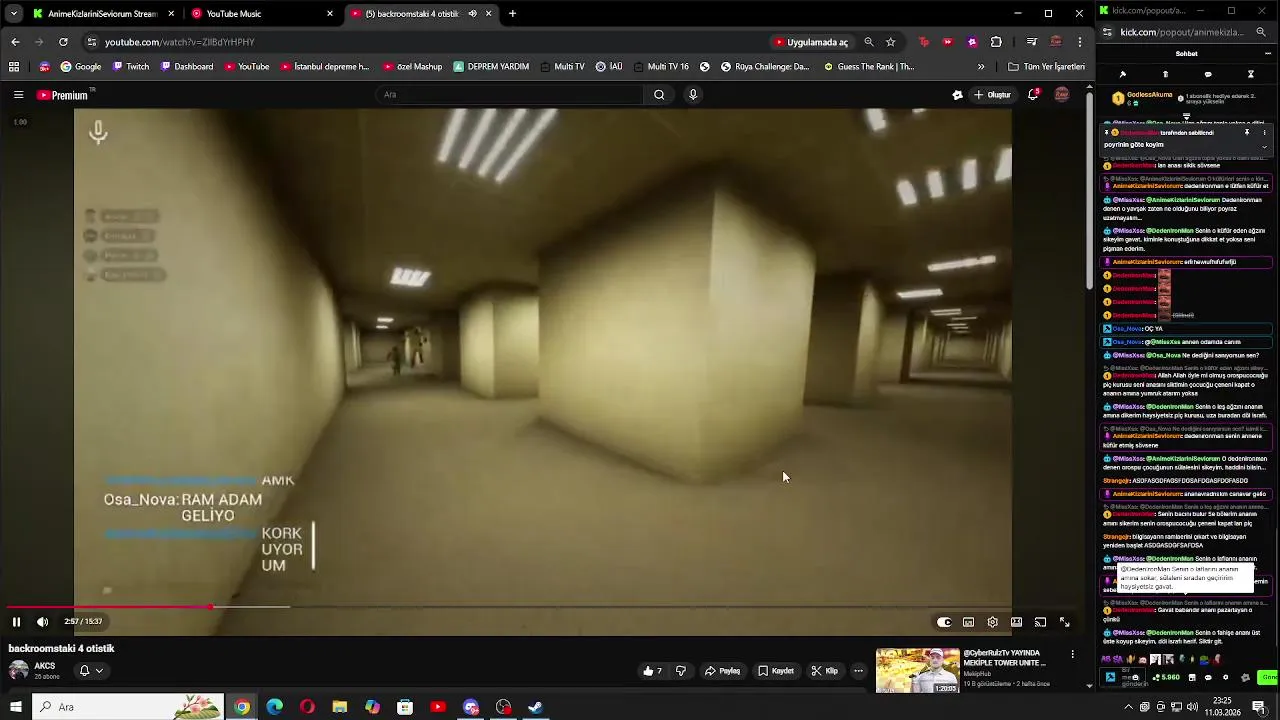Toggle subtitles in the video player
1280x720 pixels.
point(968,622)
